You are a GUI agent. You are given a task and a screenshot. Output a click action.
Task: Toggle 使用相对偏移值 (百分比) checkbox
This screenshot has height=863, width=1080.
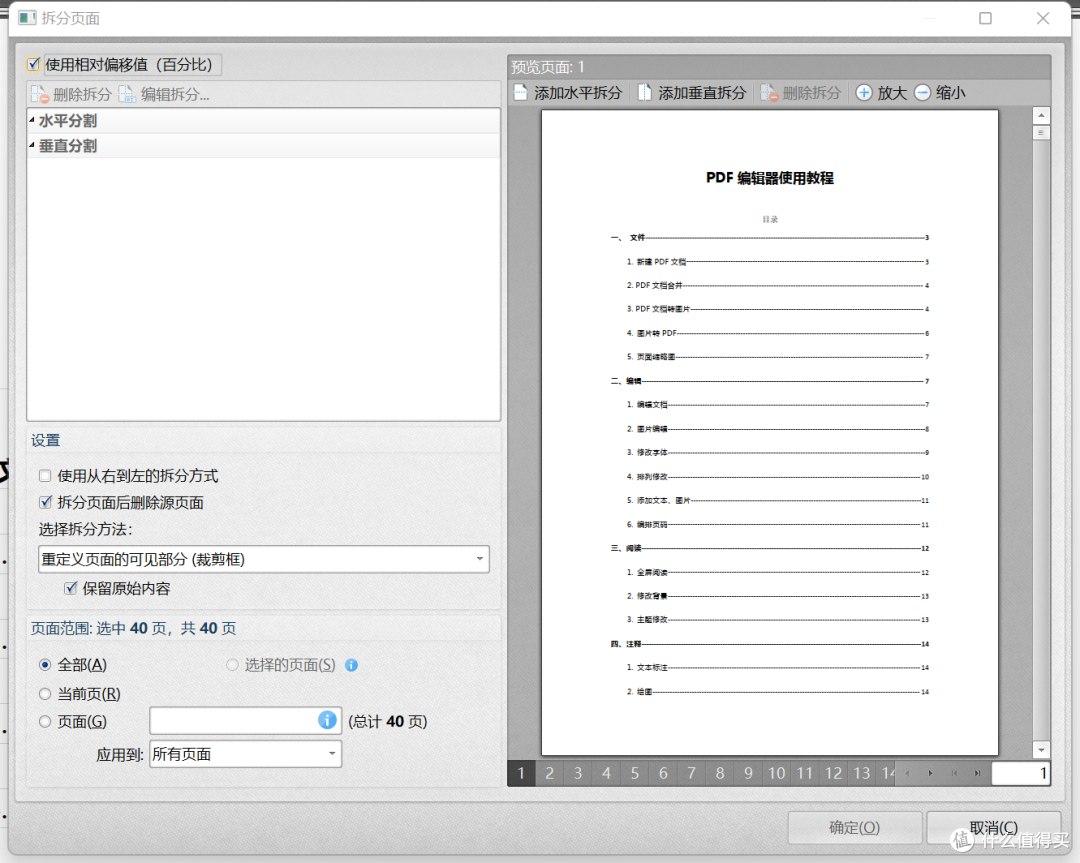[33, 64]
